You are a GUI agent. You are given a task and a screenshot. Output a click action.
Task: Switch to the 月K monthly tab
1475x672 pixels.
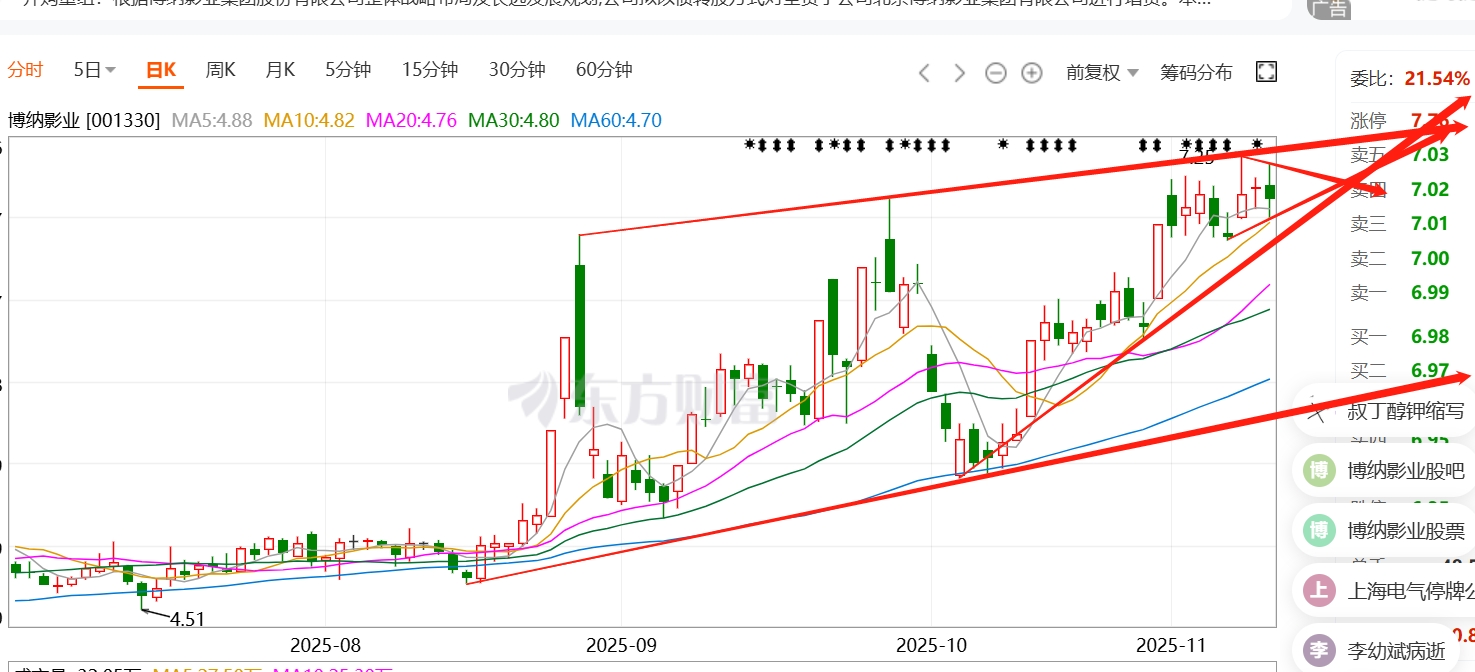pos(280,70)
